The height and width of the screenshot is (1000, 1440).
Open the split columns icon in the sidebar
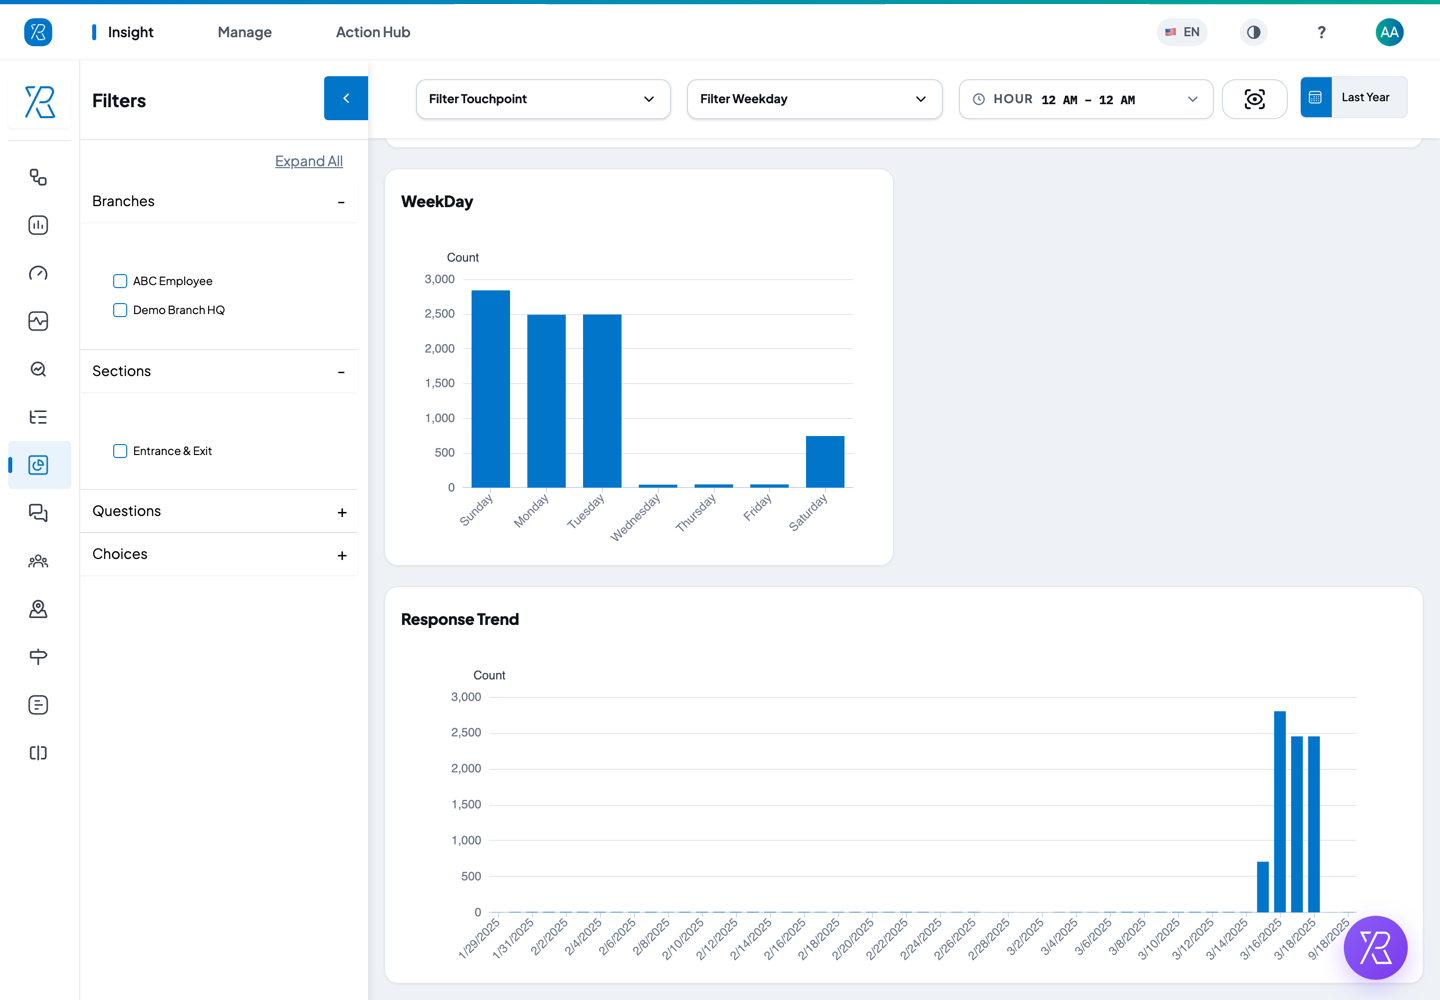tap(38, 753)
